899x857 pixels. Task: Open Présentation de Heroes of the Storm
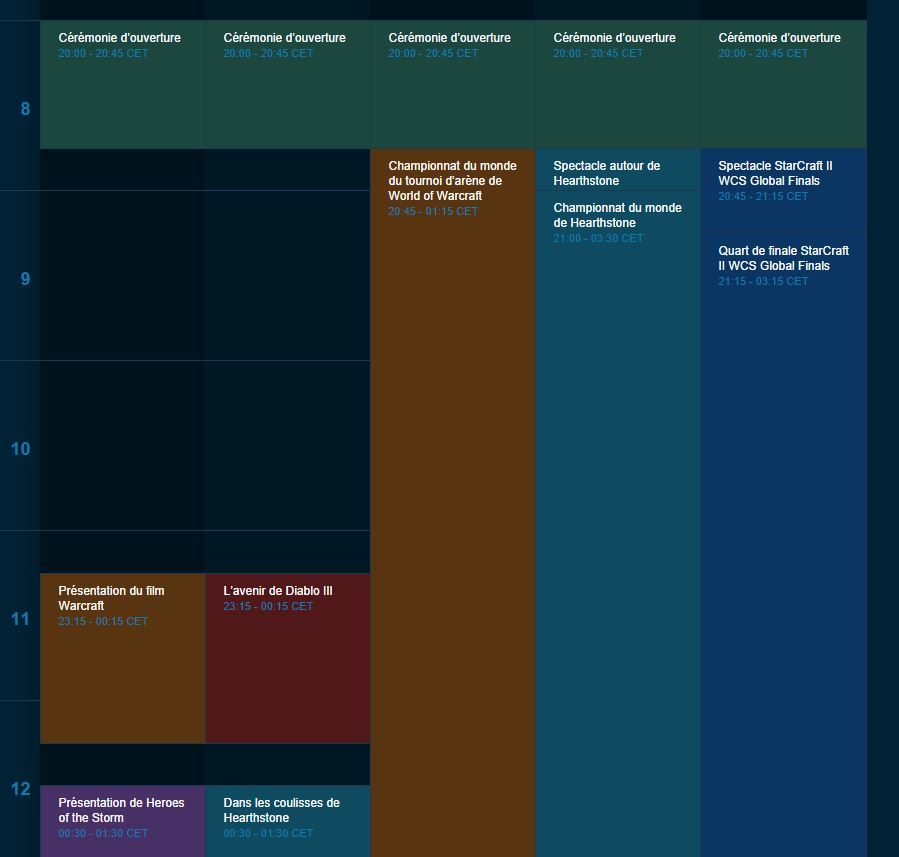pos(123,821)
